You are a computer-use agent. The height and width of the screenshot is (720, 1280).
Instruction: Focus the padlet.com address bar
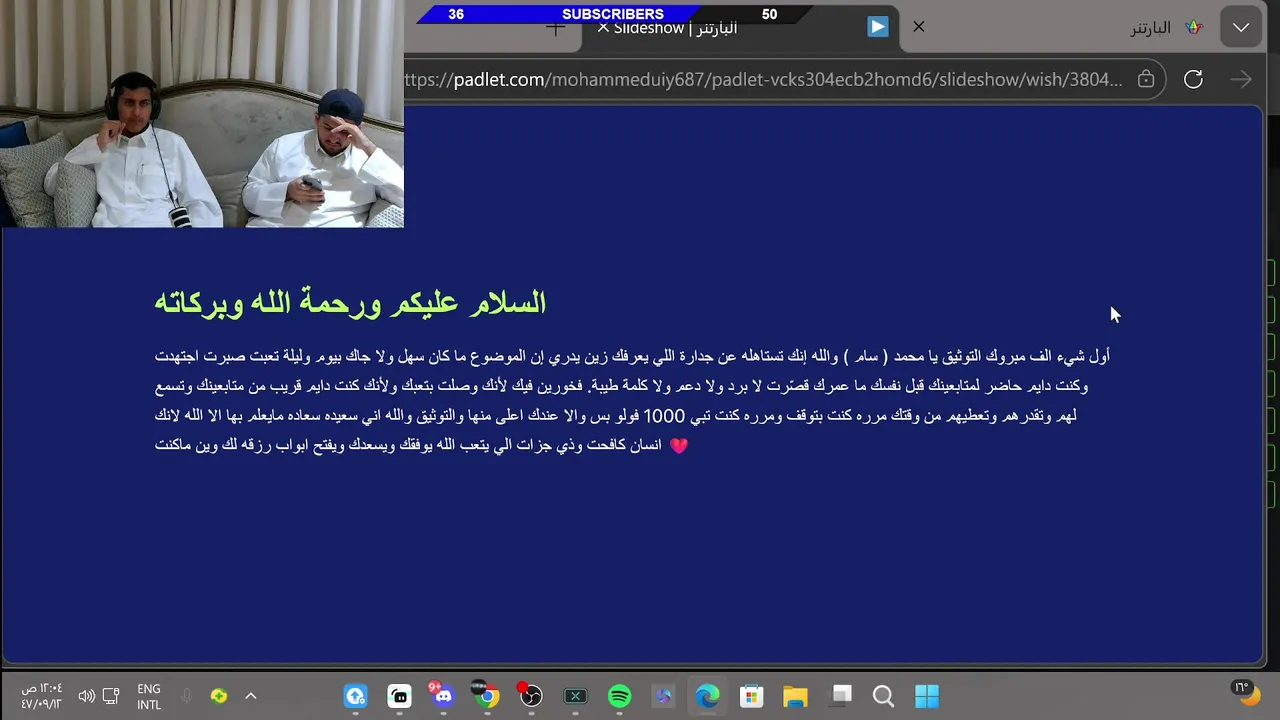pyautogui.click(x=765, y=80)
